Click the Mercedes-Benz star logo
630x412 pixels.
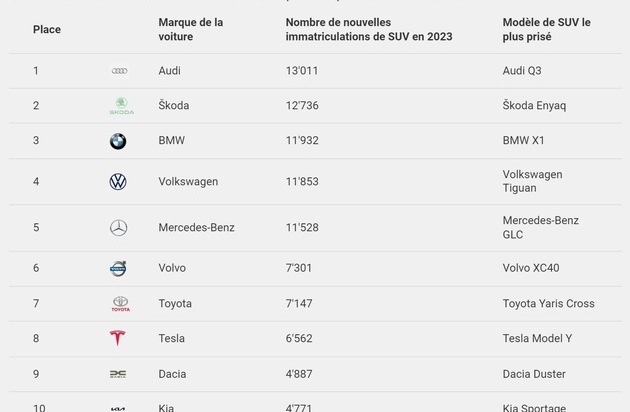[118, 228]
